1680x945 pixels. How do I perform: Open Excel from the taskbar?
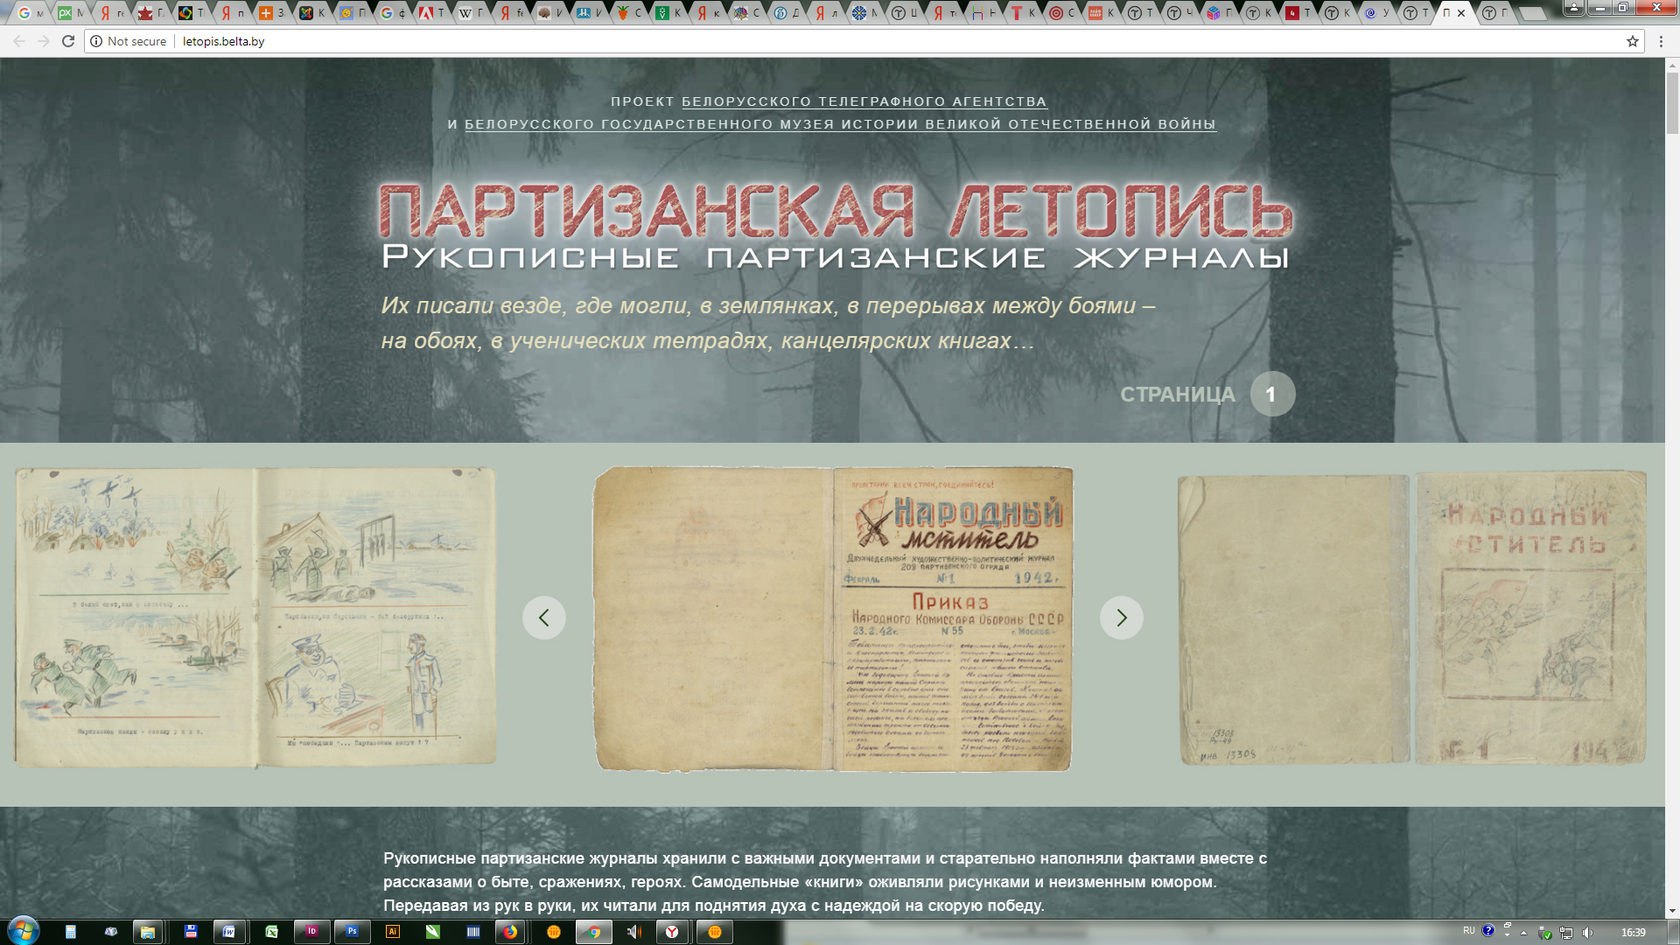tap(271, 932)
